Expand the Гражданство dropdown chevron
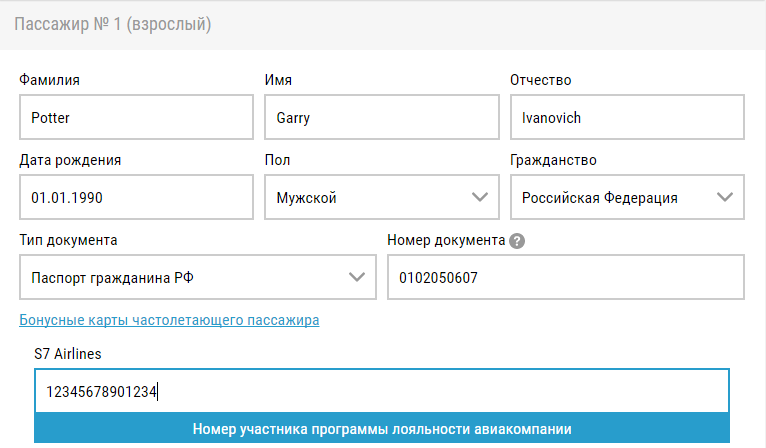The image size is (766, 448). 724,197
